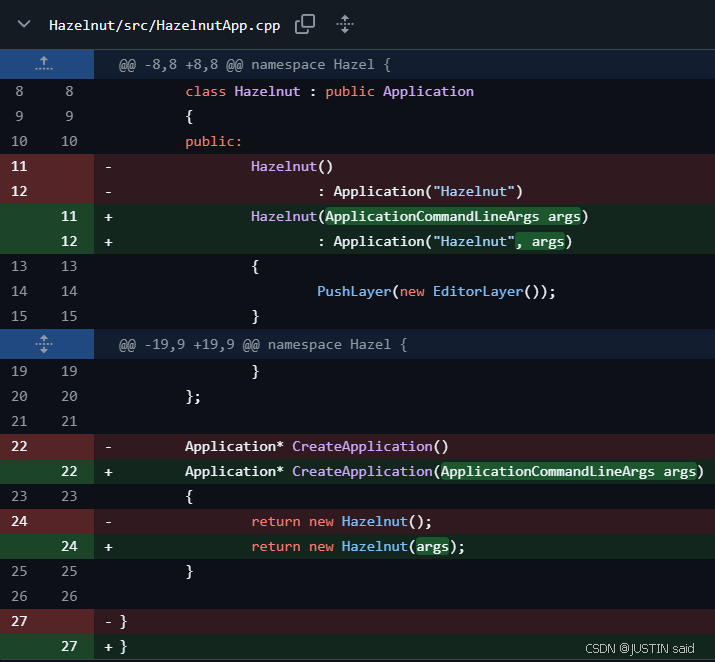
Task: Select added line number 24
Action: 69,546
